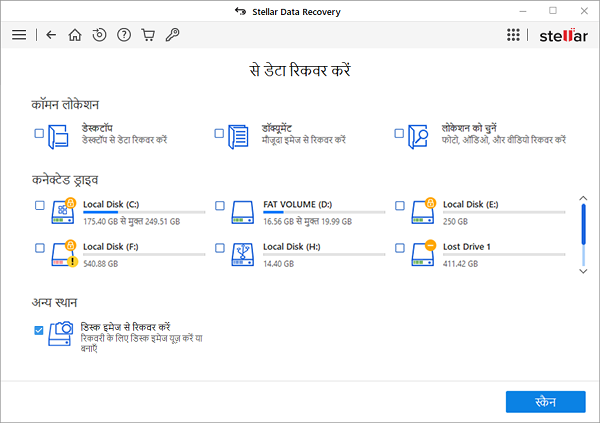Screen dimensions: 600x423
Task: Click the stellar logo
Action: tap(563, 35)
